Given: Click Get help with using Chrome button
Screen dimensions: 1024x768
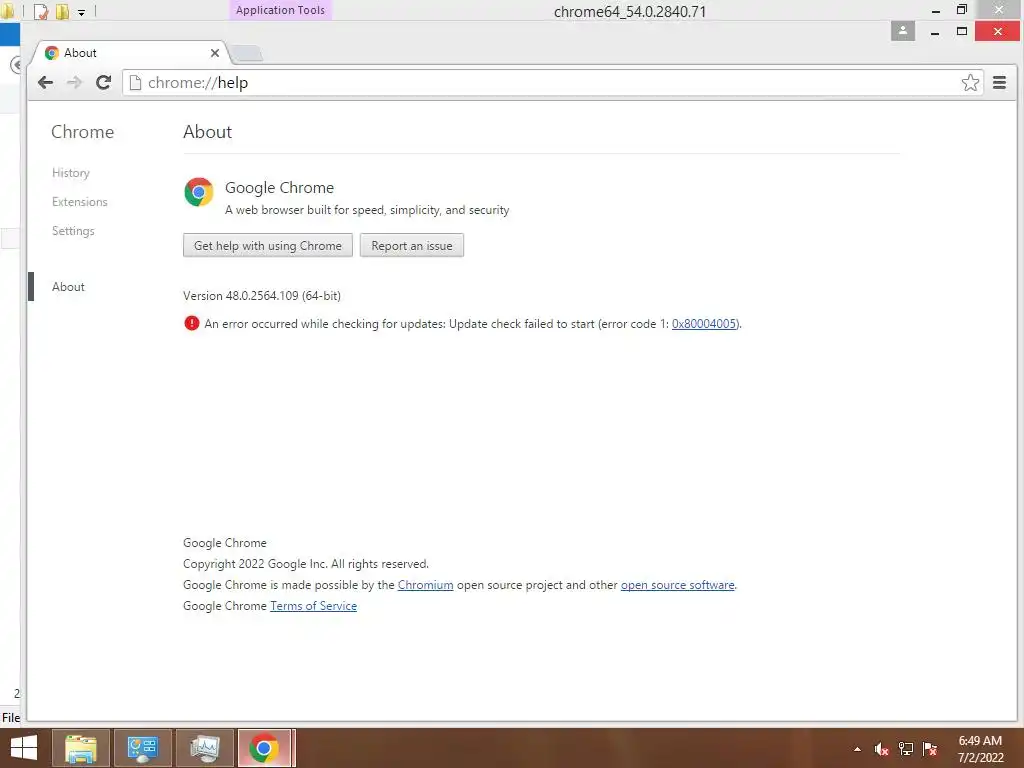Looking at the screenshot, I should [x=268, y=246].
